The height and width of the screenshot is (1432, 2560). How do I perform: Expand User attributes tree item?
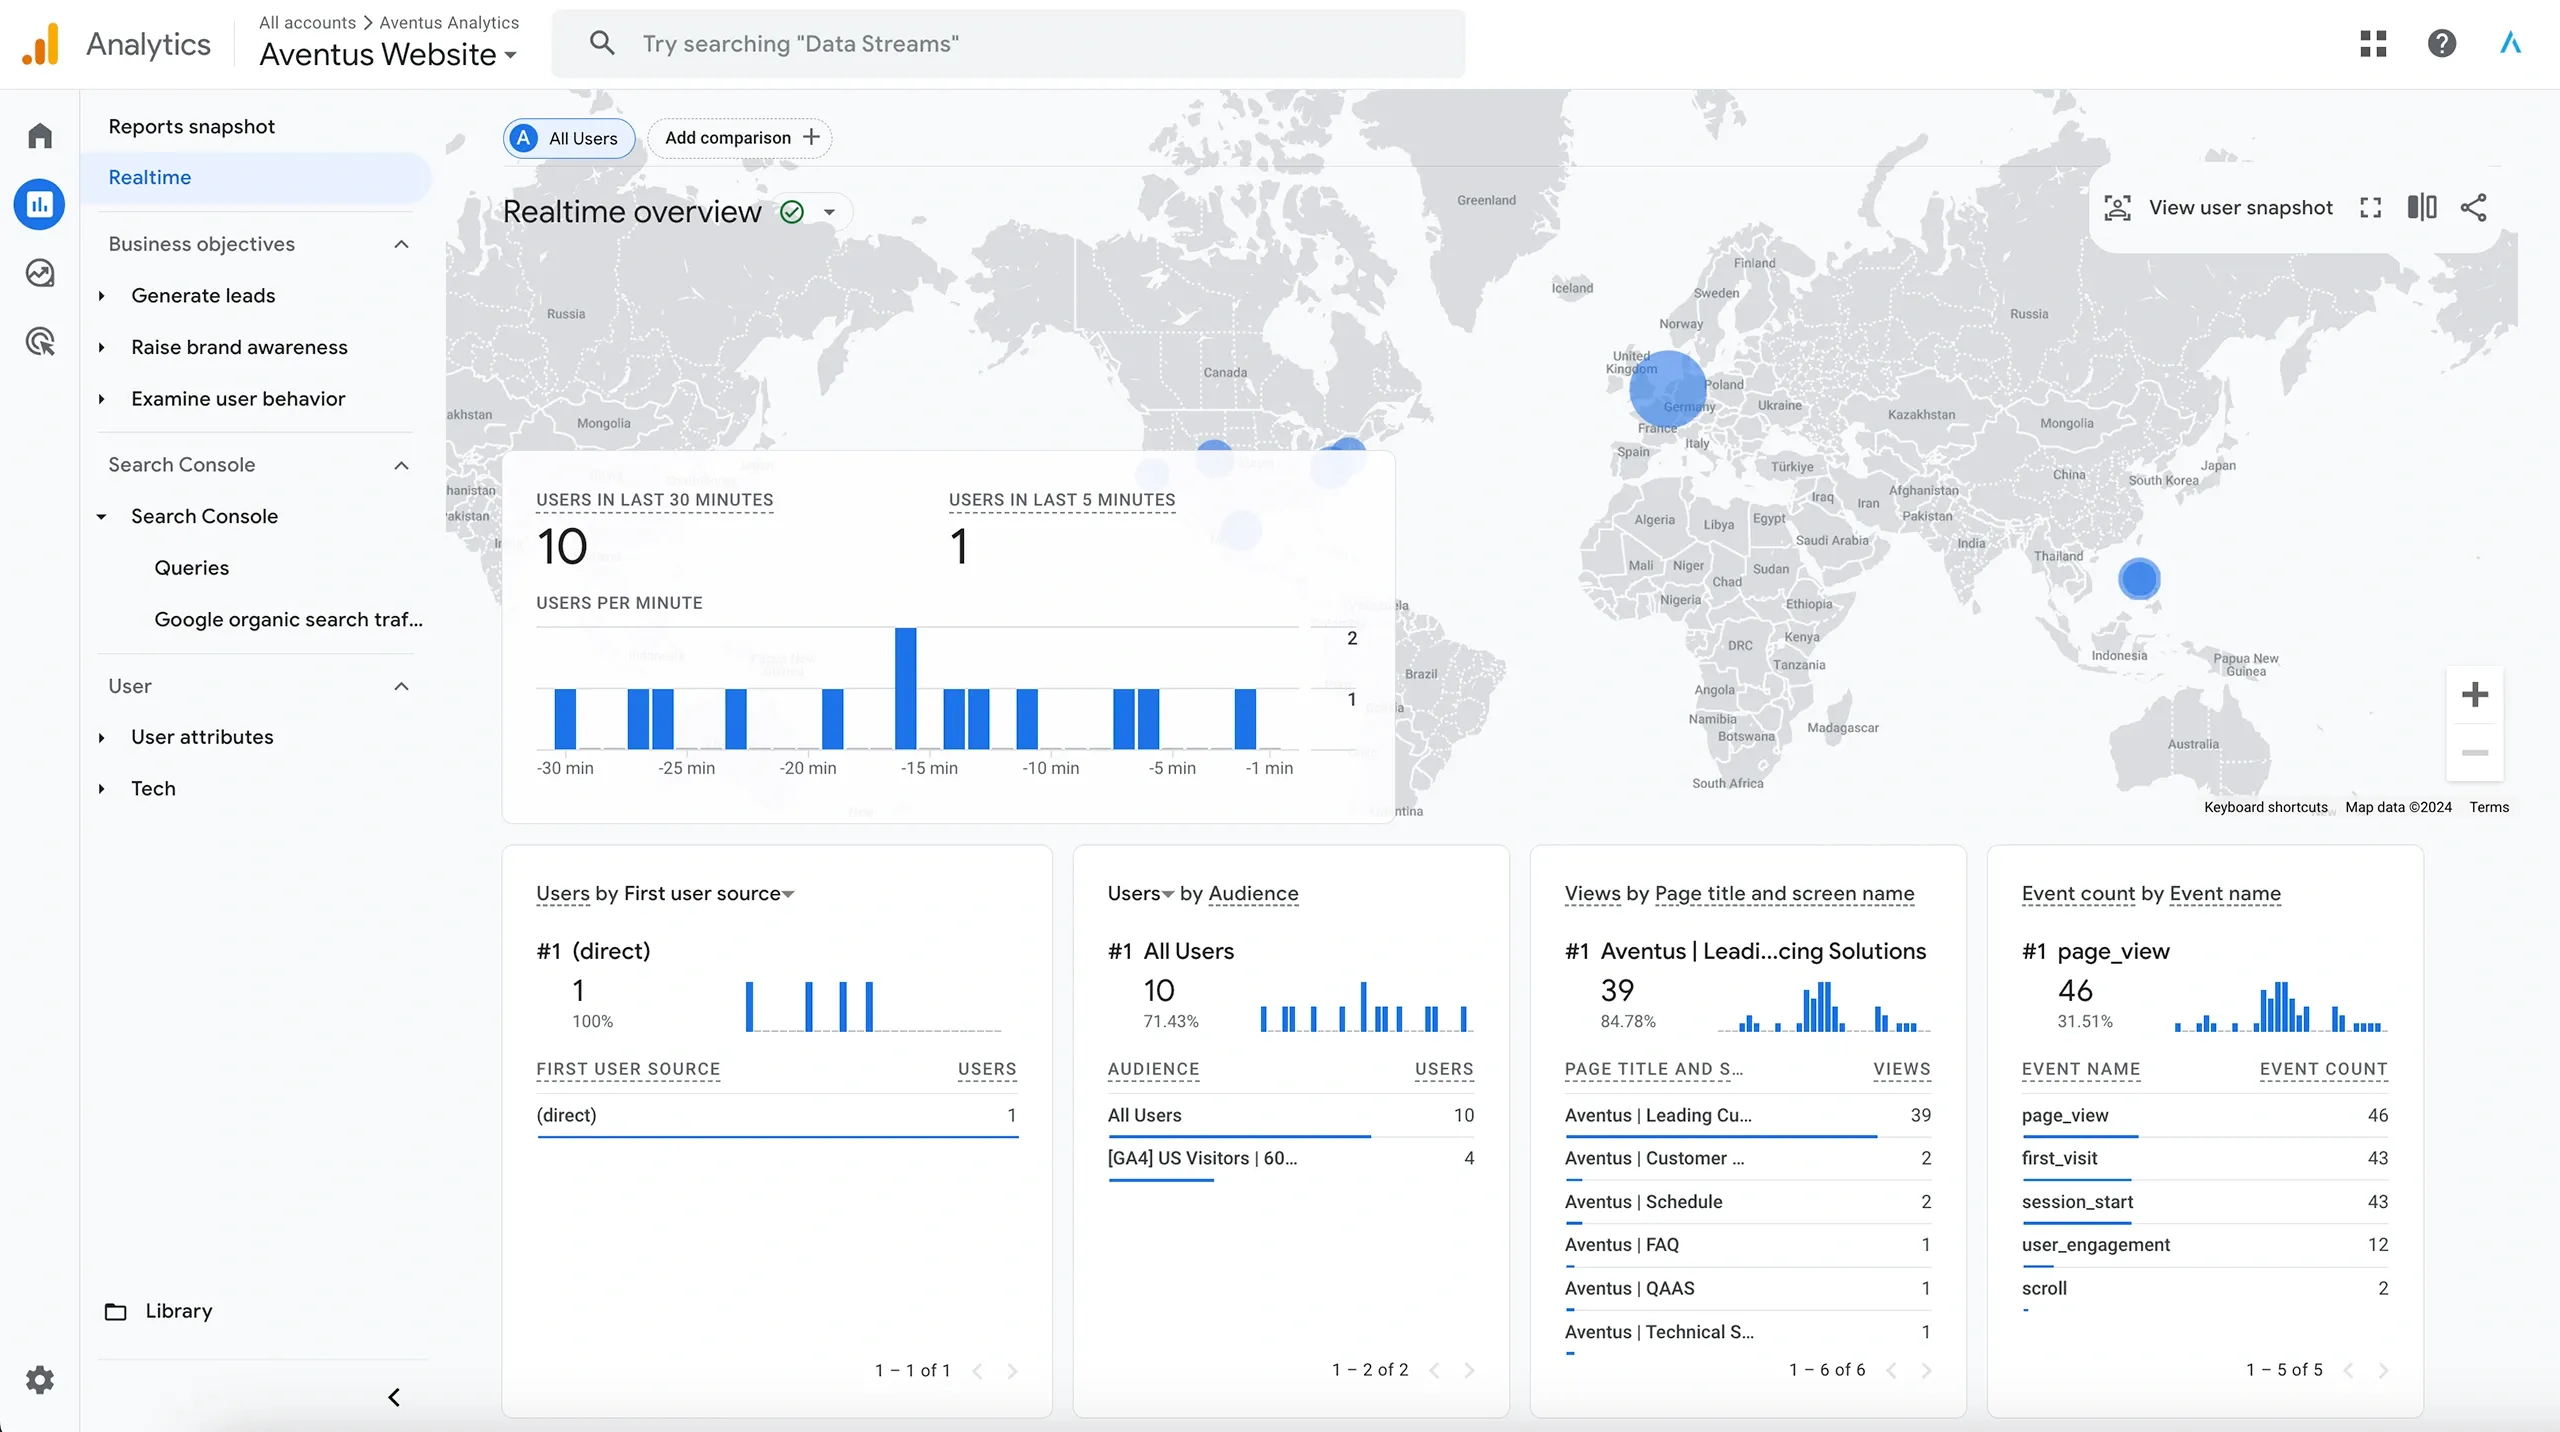point(101,737)
